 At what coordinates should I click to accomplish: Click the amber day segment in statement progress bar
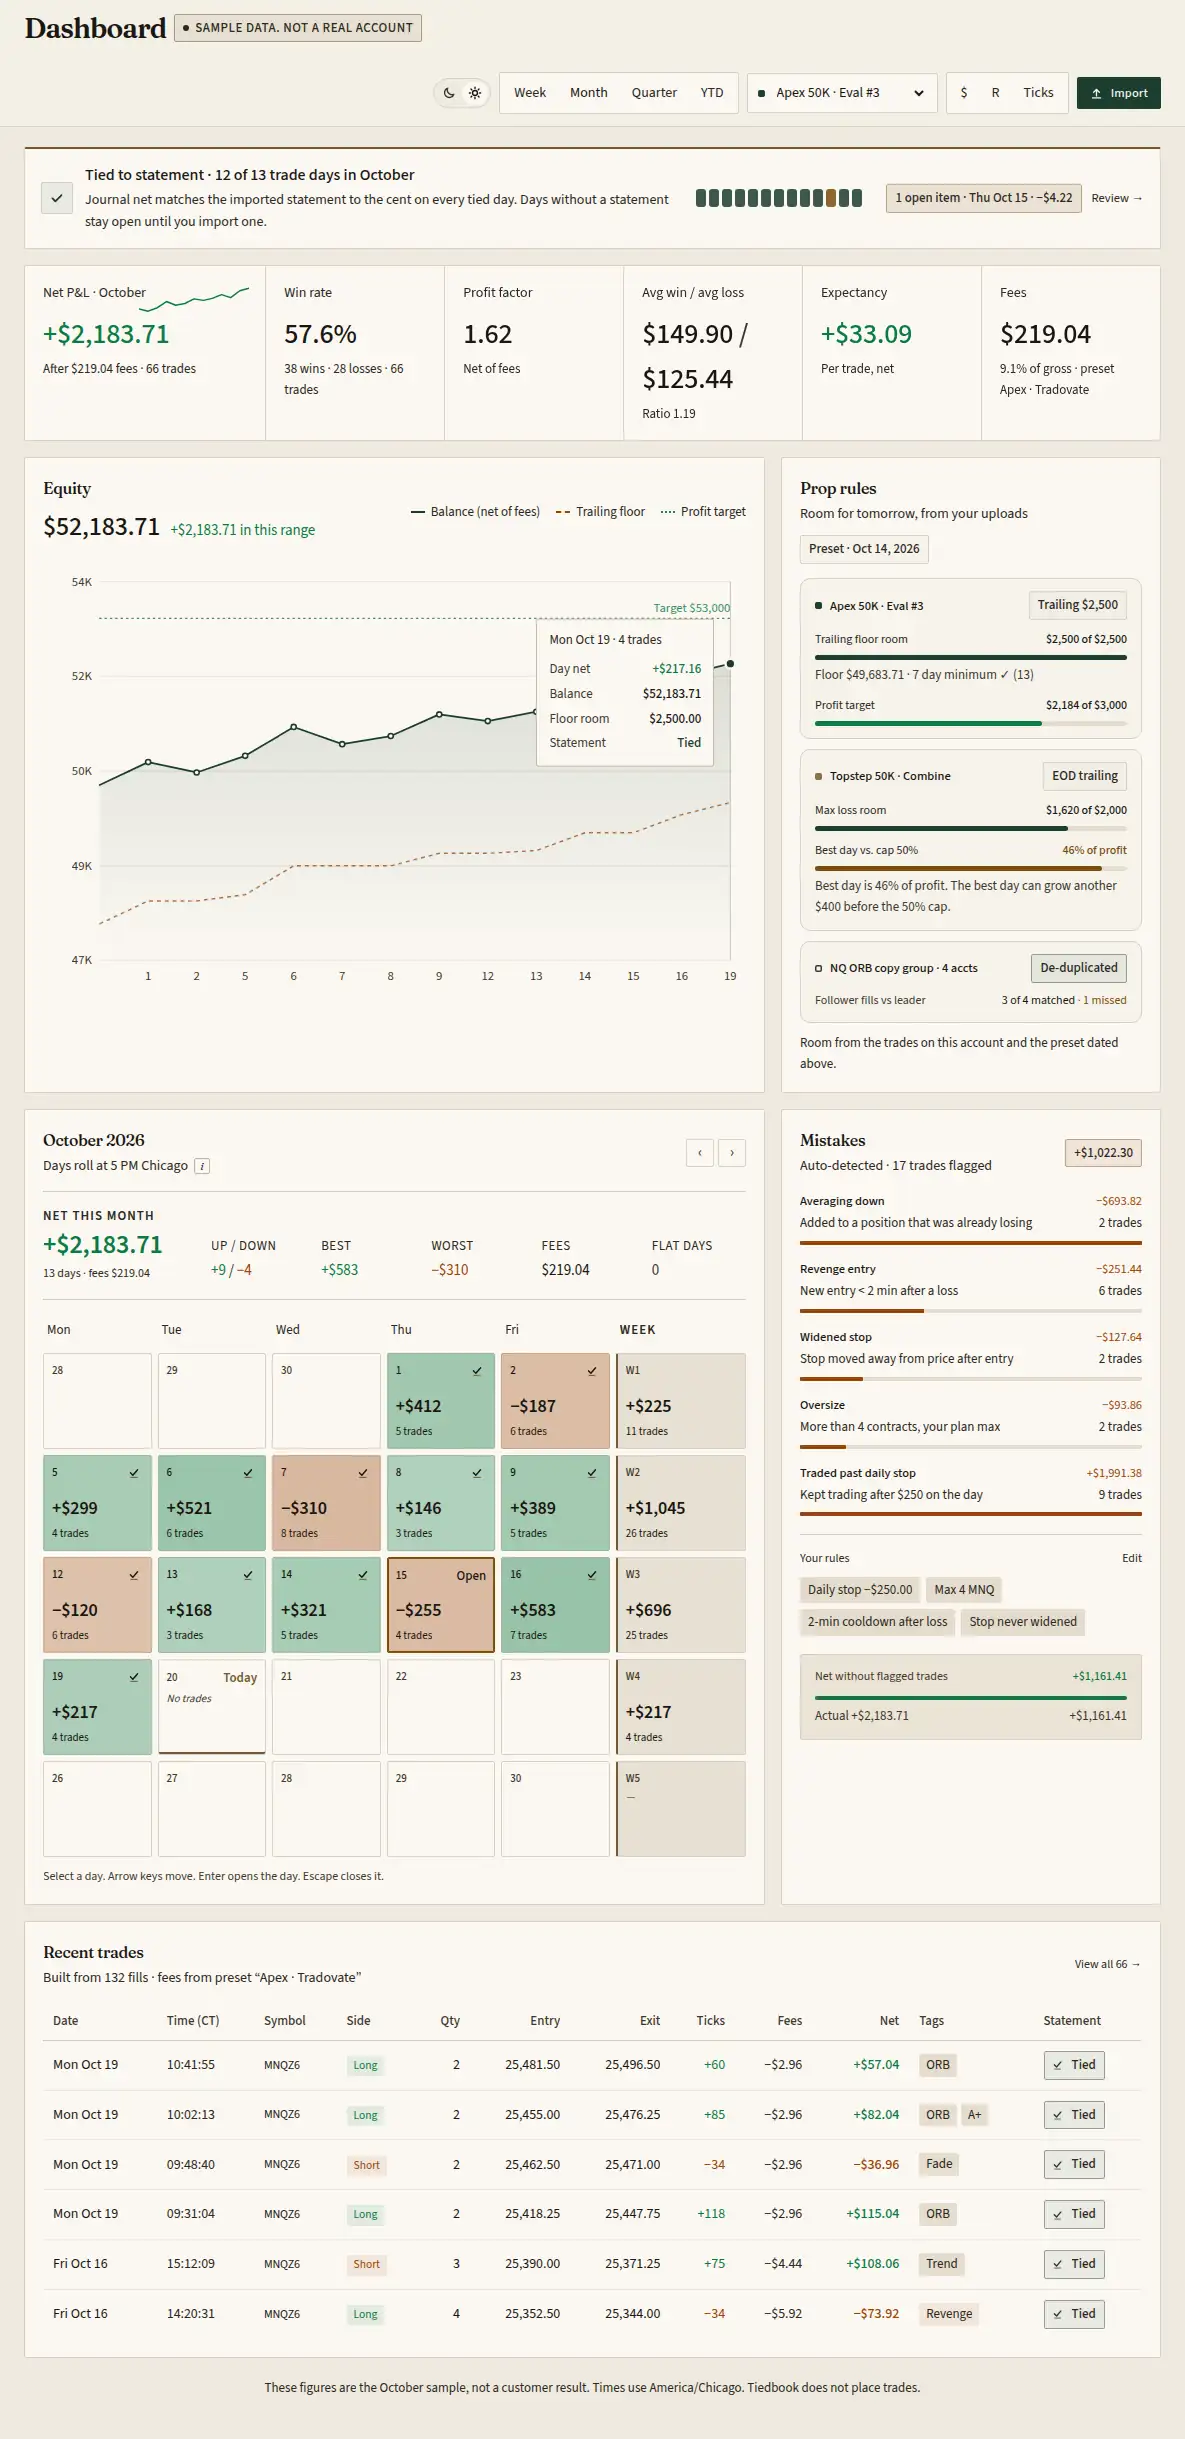point(831,198)
